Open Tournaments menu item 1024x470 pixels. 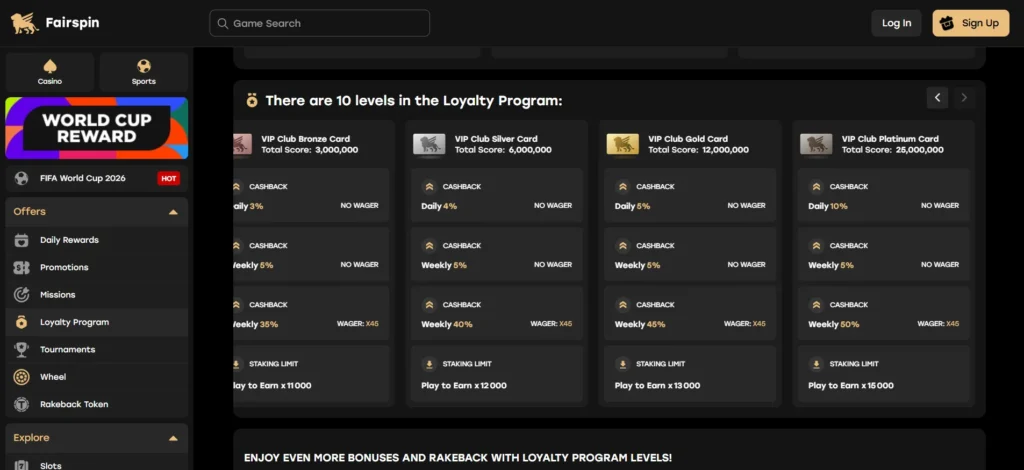click(x=97, y=350)
